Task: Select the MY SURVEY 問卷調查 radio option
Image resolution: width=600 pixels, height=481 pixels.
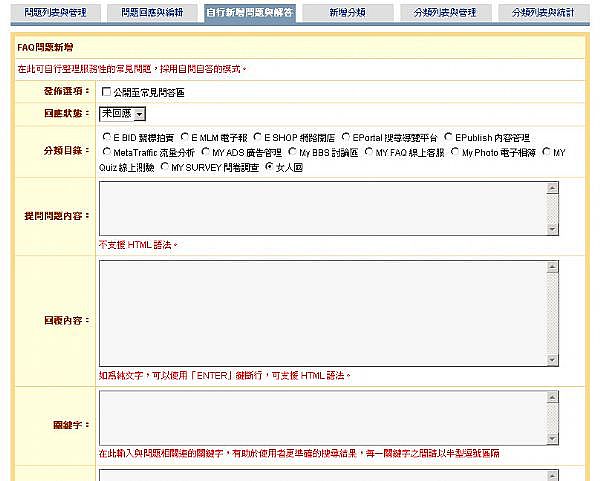Action: click(165, 167)
